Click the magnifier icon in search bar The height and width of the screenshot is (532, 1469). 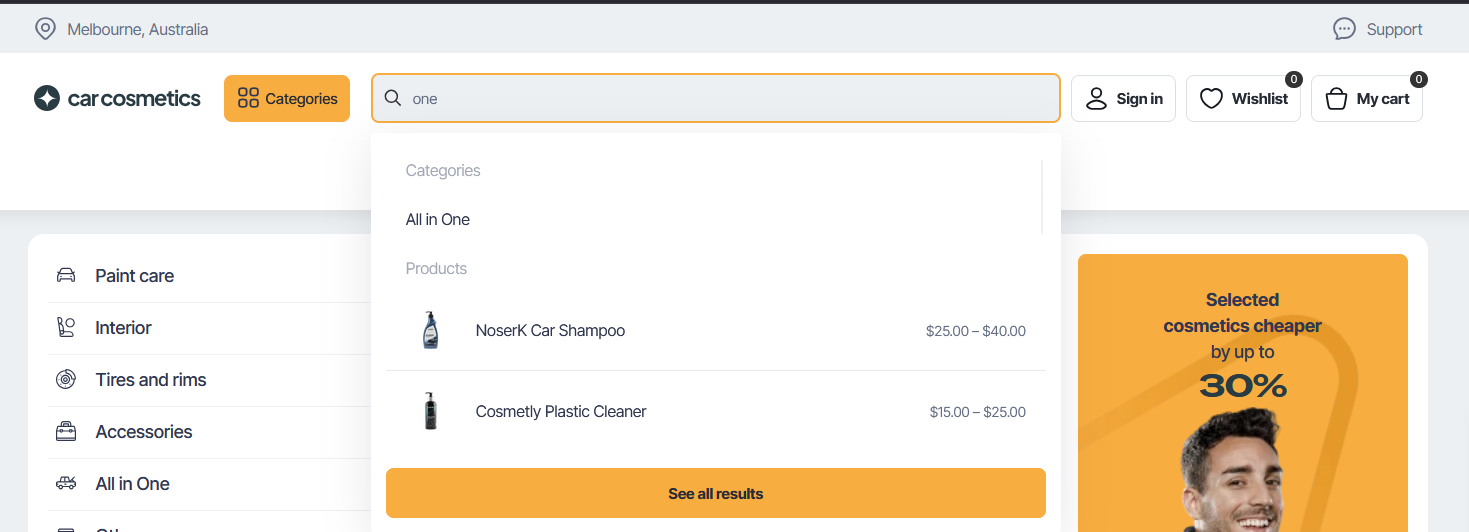point(393,98)
